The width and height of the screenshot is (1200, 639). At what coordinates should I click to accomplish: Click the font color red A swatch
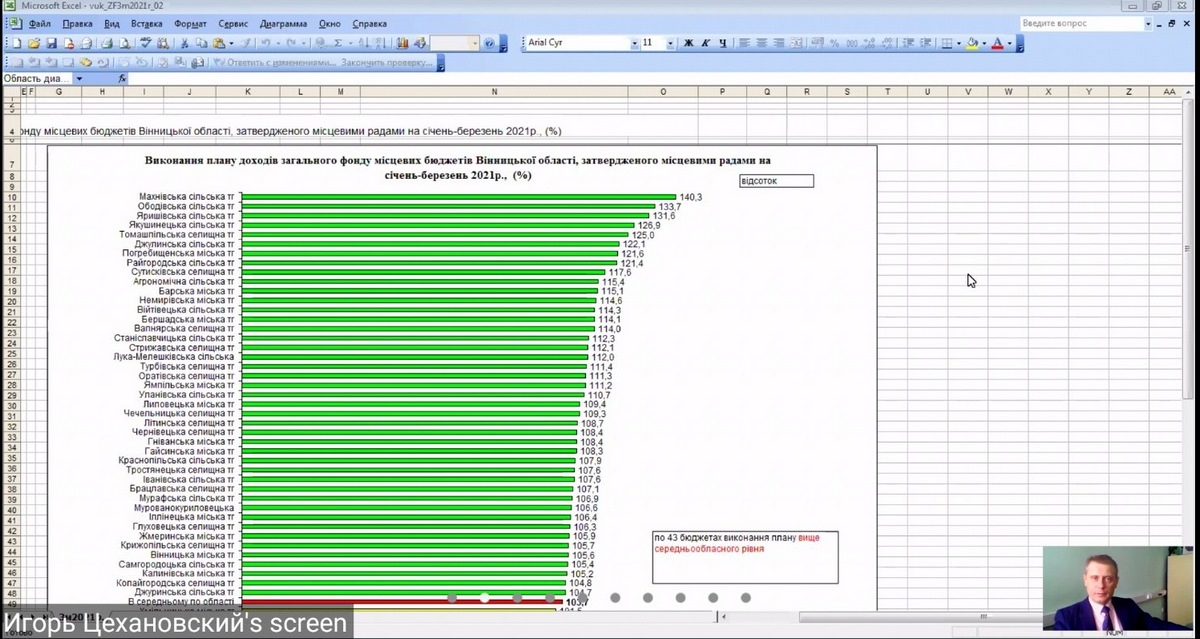[x=997, y=43]
